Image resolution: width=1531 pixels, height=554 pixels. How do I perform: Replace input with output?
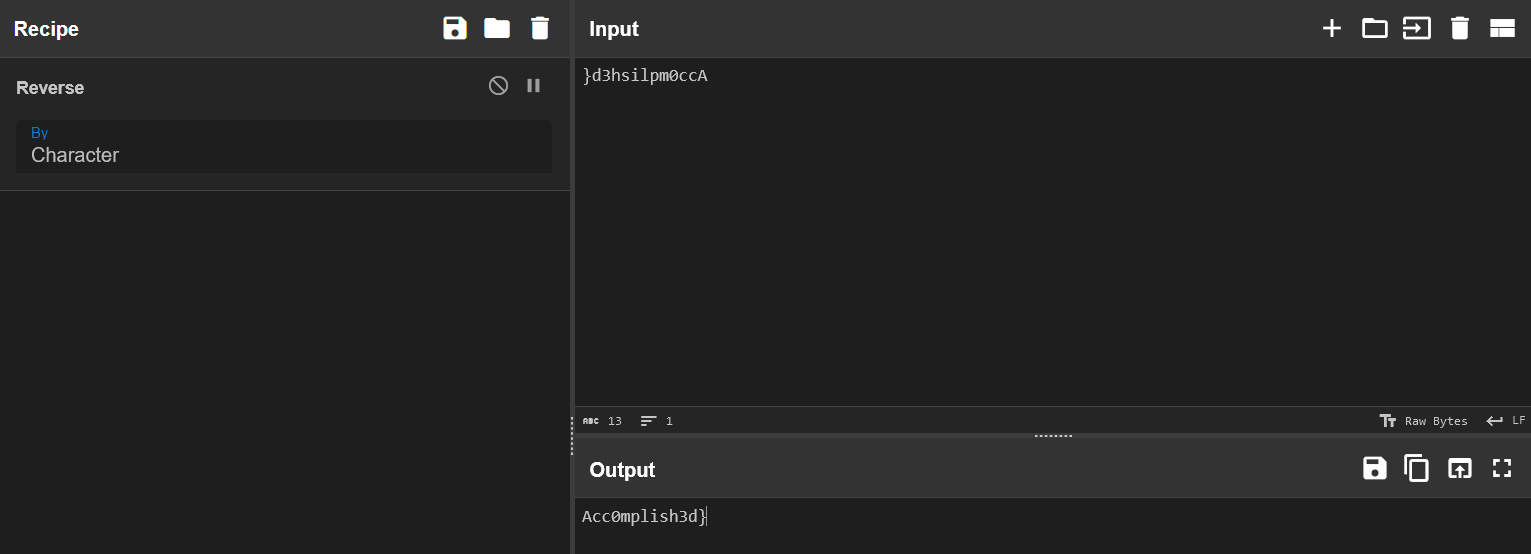(1460, 468)
